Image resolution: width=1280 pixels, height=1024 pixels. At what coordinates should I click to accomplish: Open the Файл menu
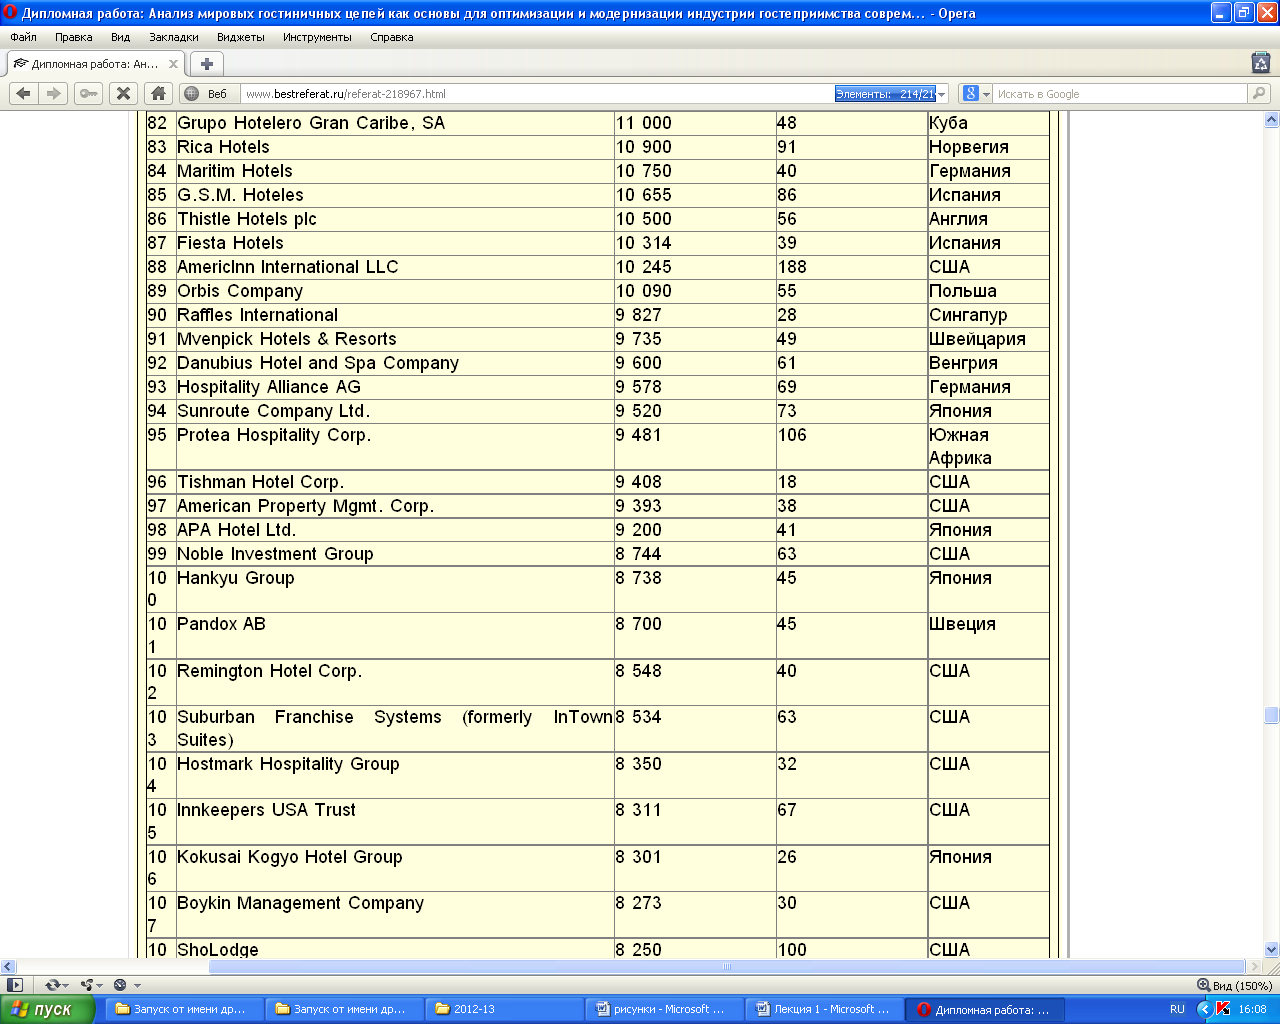click(x=23, y=37)
